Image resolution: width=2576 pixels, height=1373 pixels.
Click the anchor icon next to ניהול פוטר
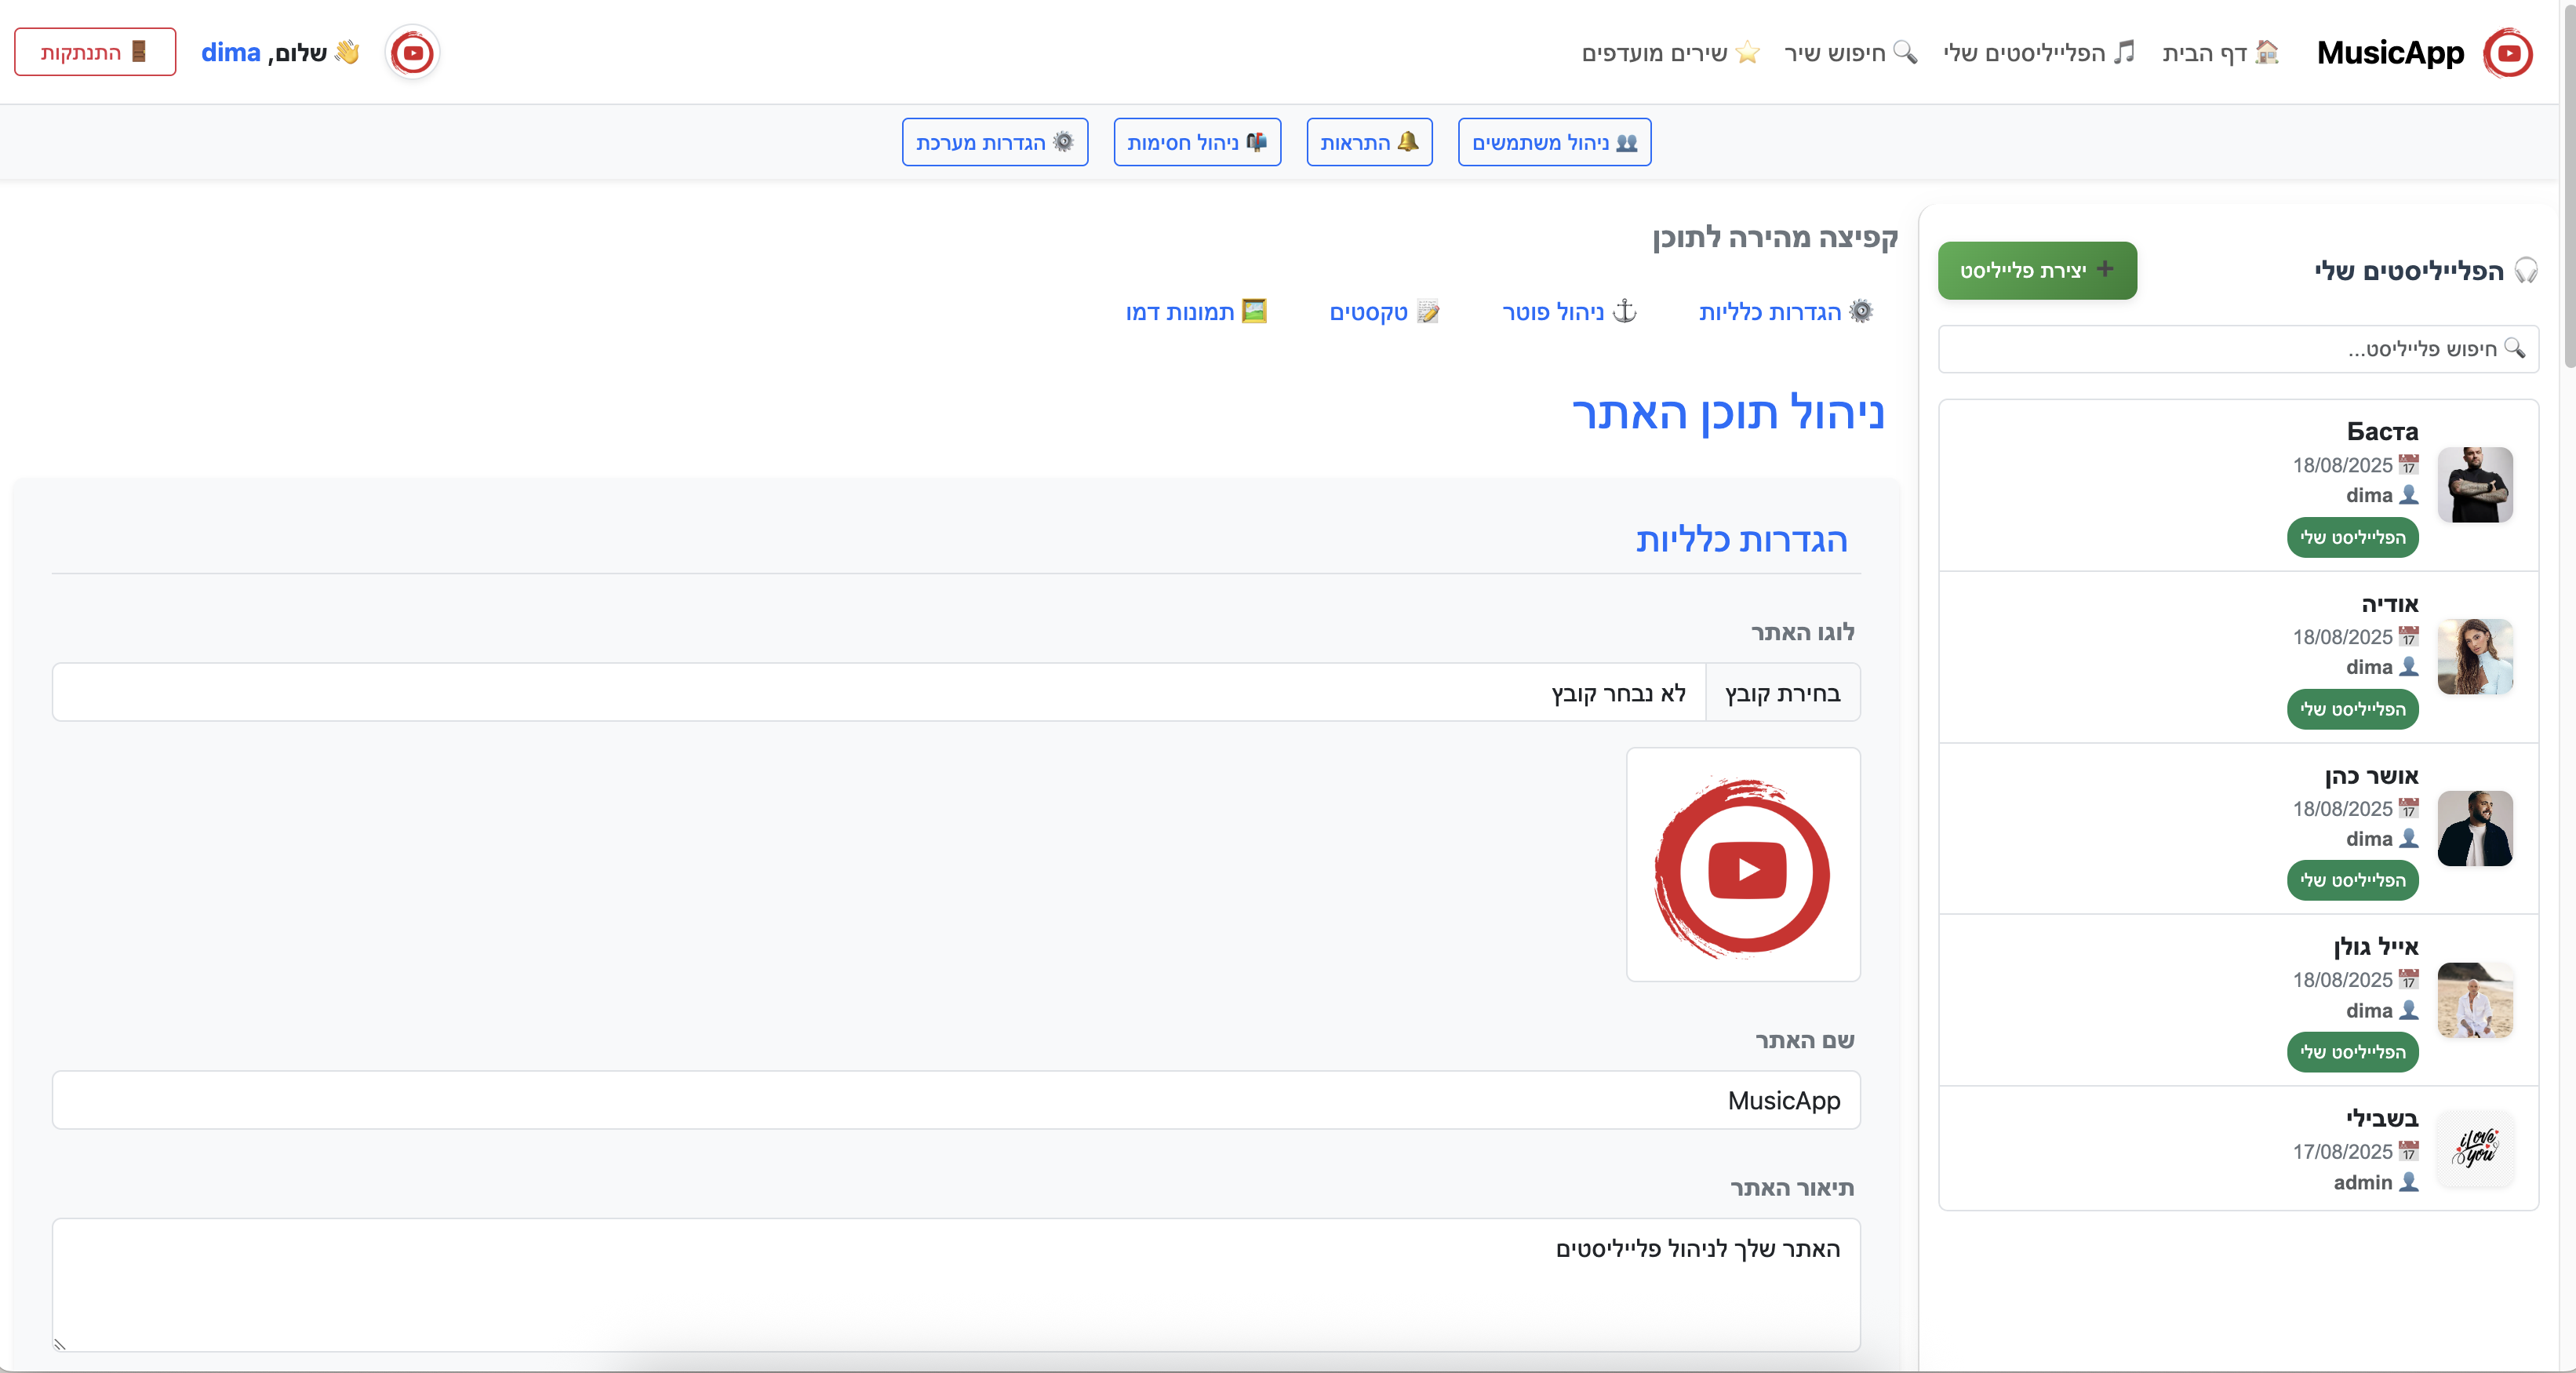click(1624, 311)
